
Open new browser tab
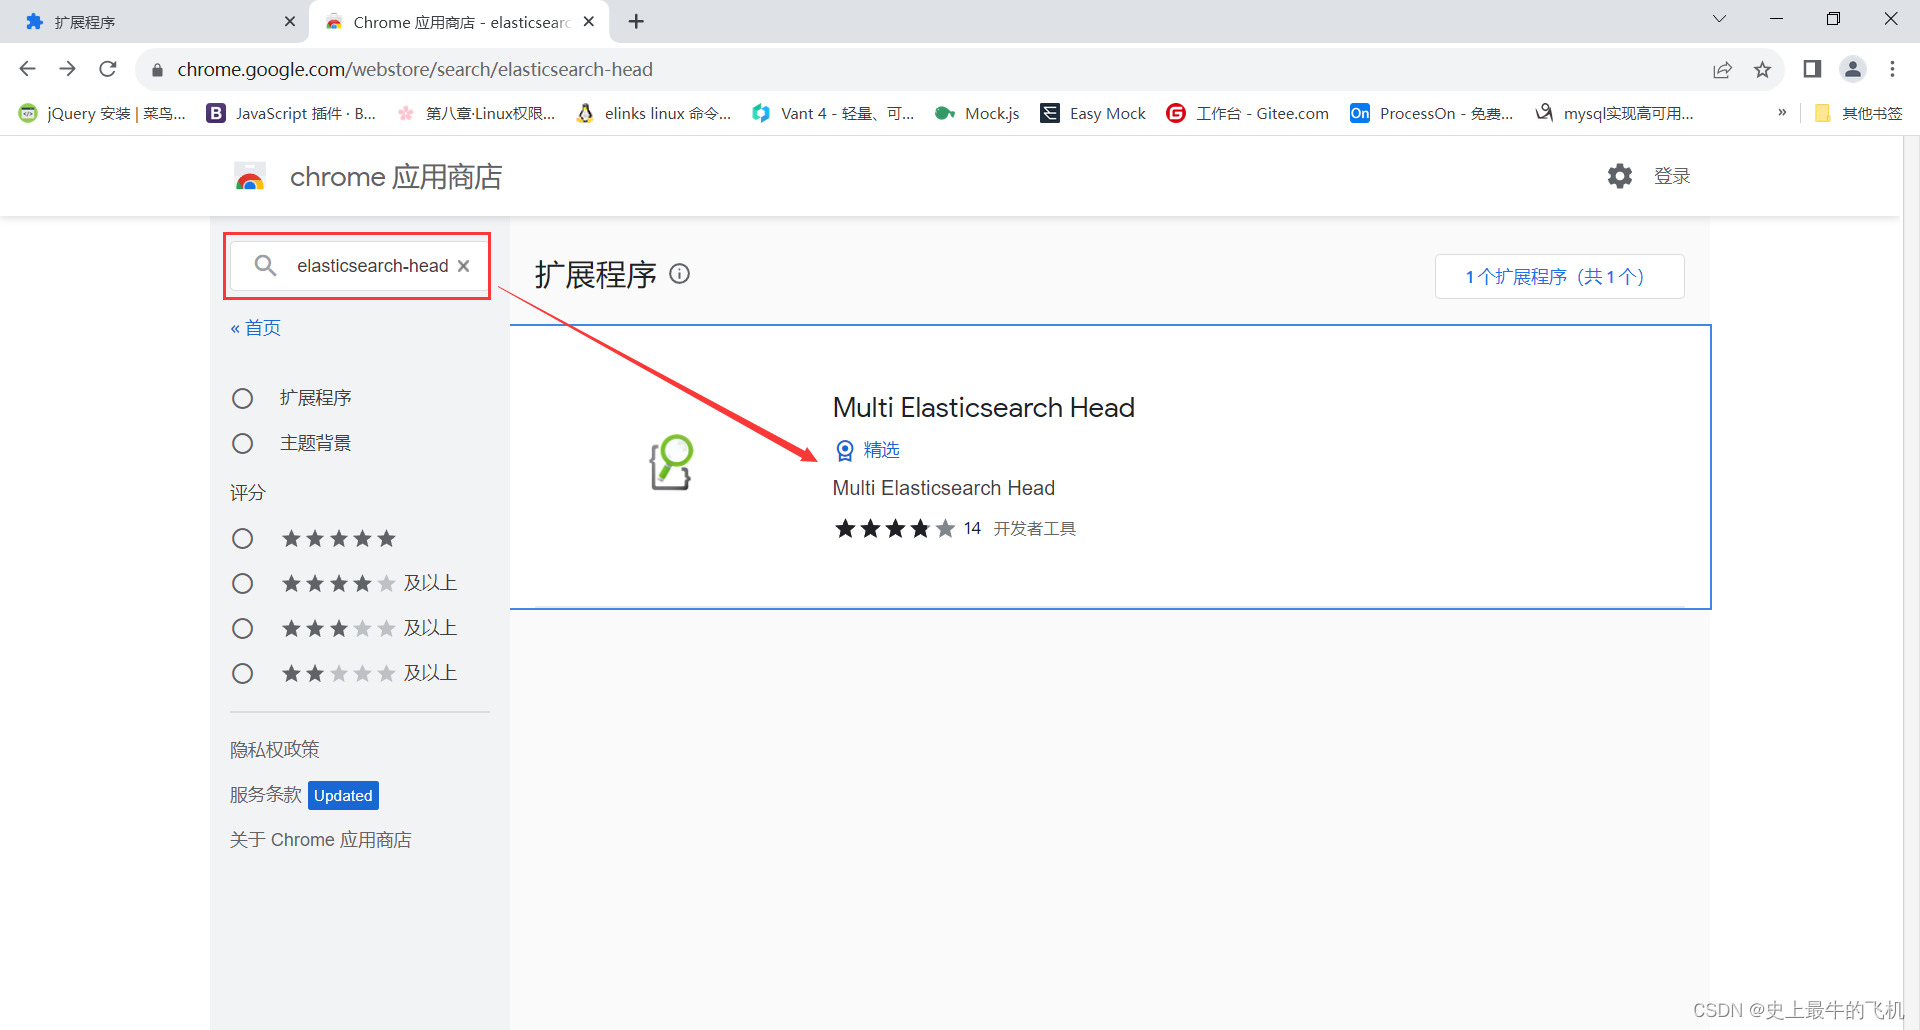(636, 21)
